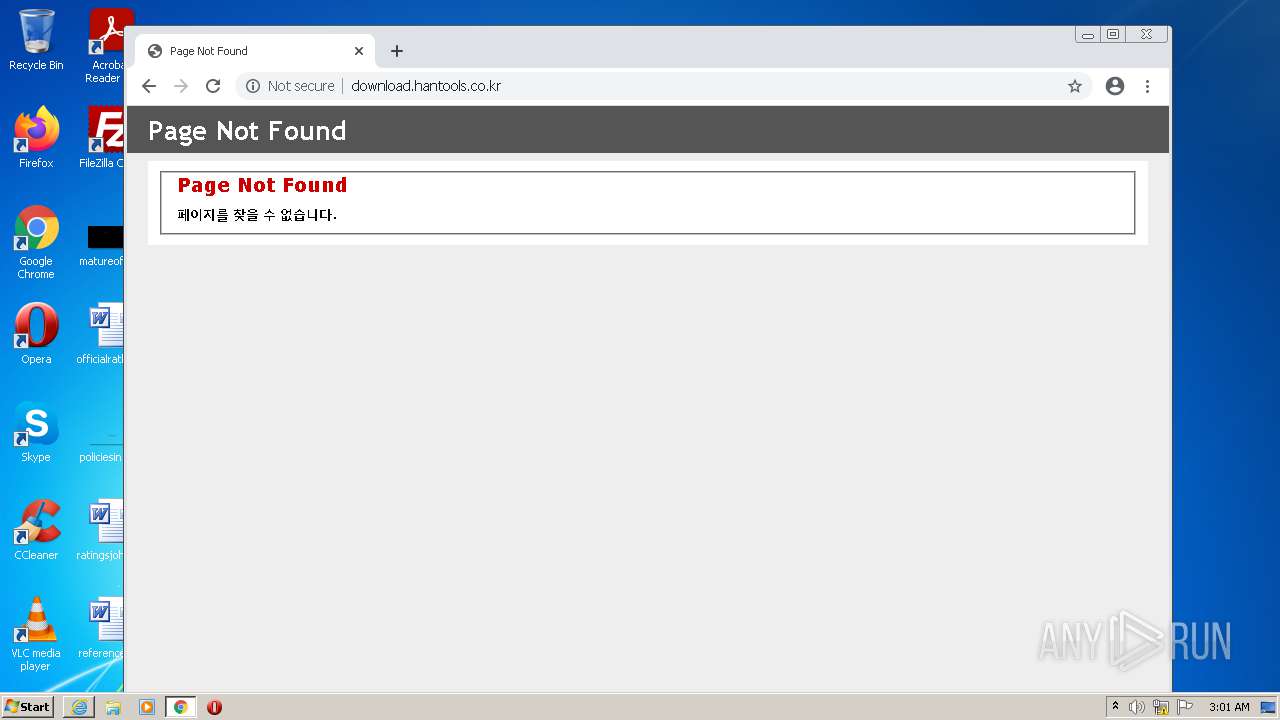Open the Chrome profile avatar menu
The height and width of the screenshot is (720, 1280).
pyautogui.click(x=1115, y=86)
